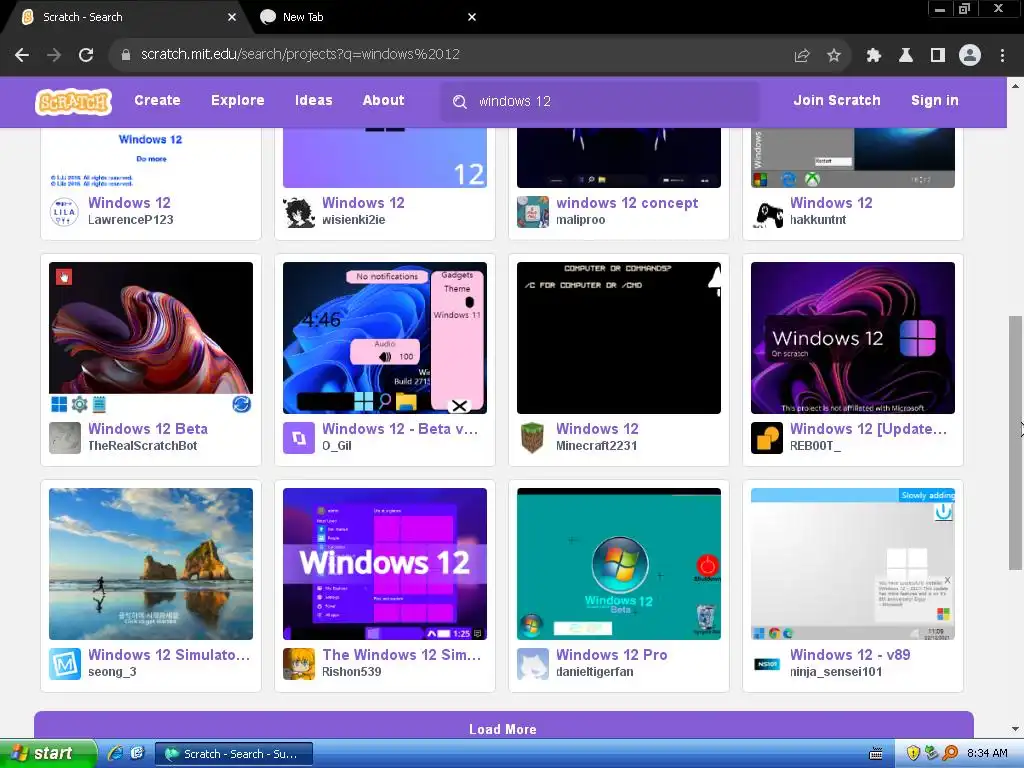Open Rishon539's avatar icon

[x=299, y=664]
